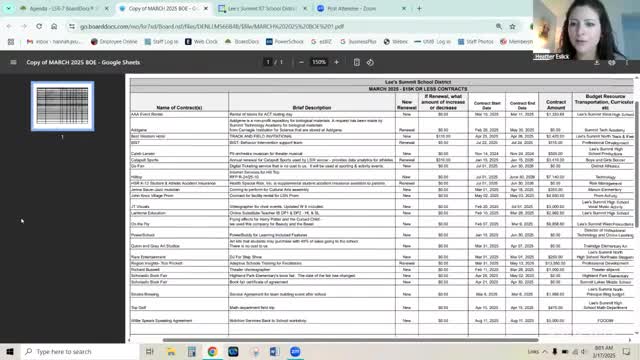The image size is (640, 360).
Task: Click the 'AAA Event Rental' row name
Action: coord(147,115)
